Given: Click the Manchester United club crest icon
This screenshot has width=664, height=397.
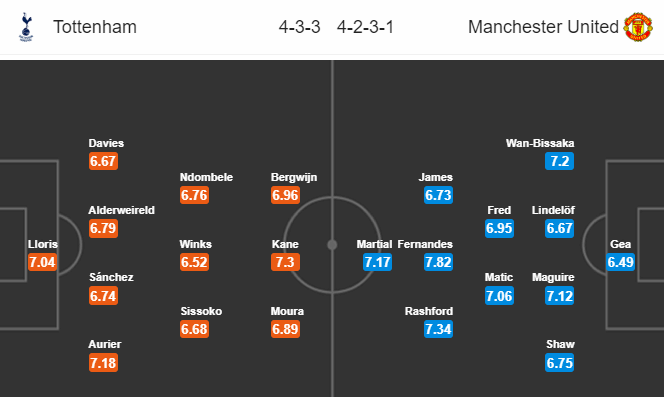Looking at the screenshot, I should tap(638, 27).
